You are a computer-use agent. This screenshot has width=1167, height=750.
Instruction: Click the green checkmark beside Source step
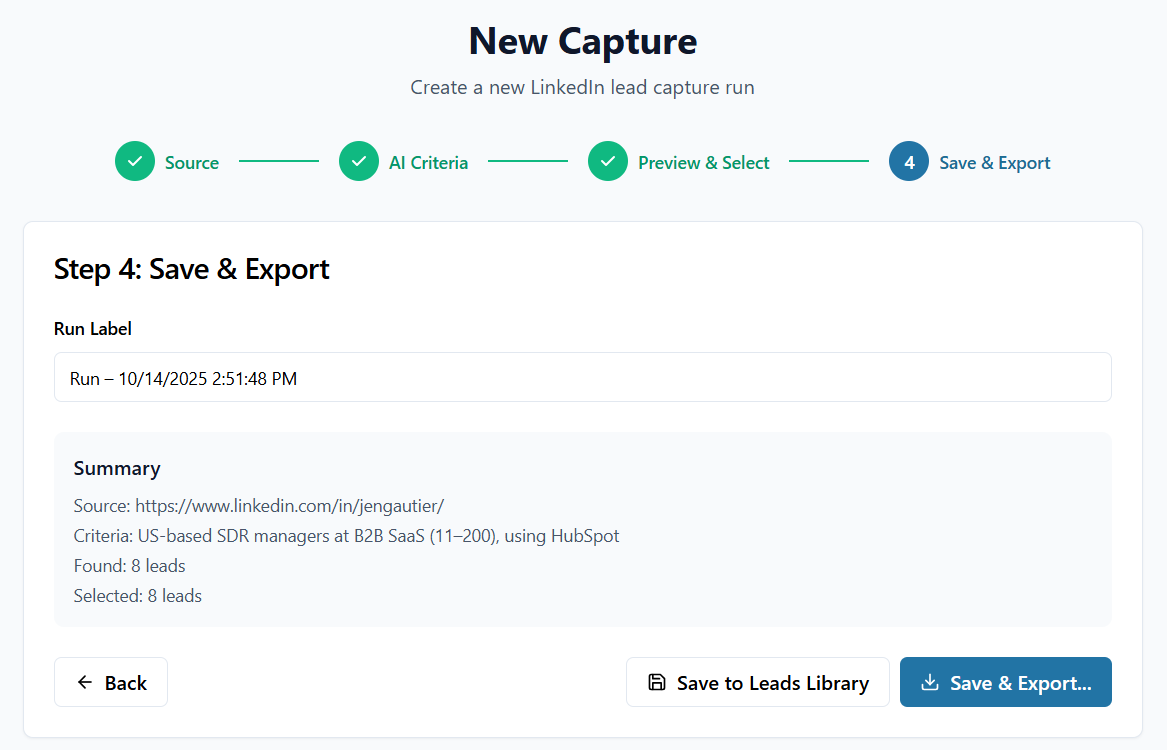(135, 162)
